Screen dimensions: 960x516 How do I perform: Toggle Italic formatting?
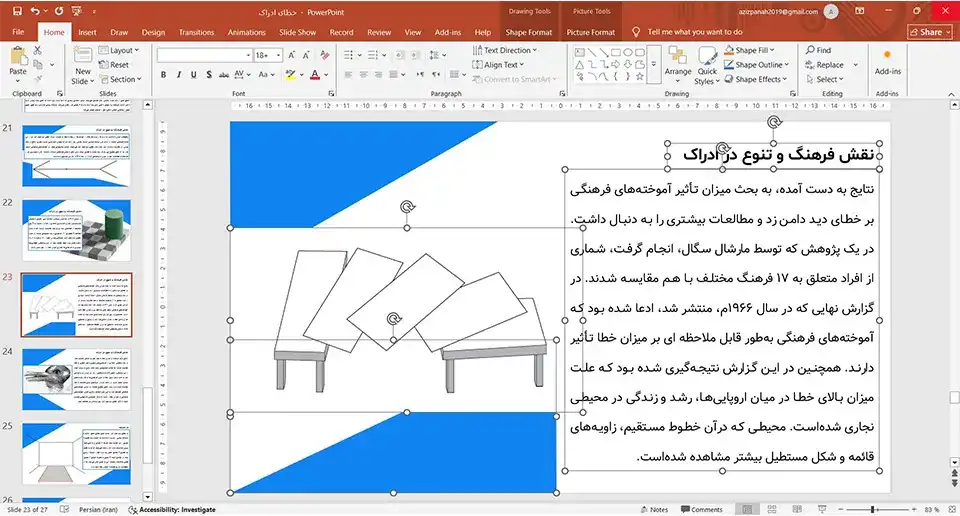(x=178, y=75)
